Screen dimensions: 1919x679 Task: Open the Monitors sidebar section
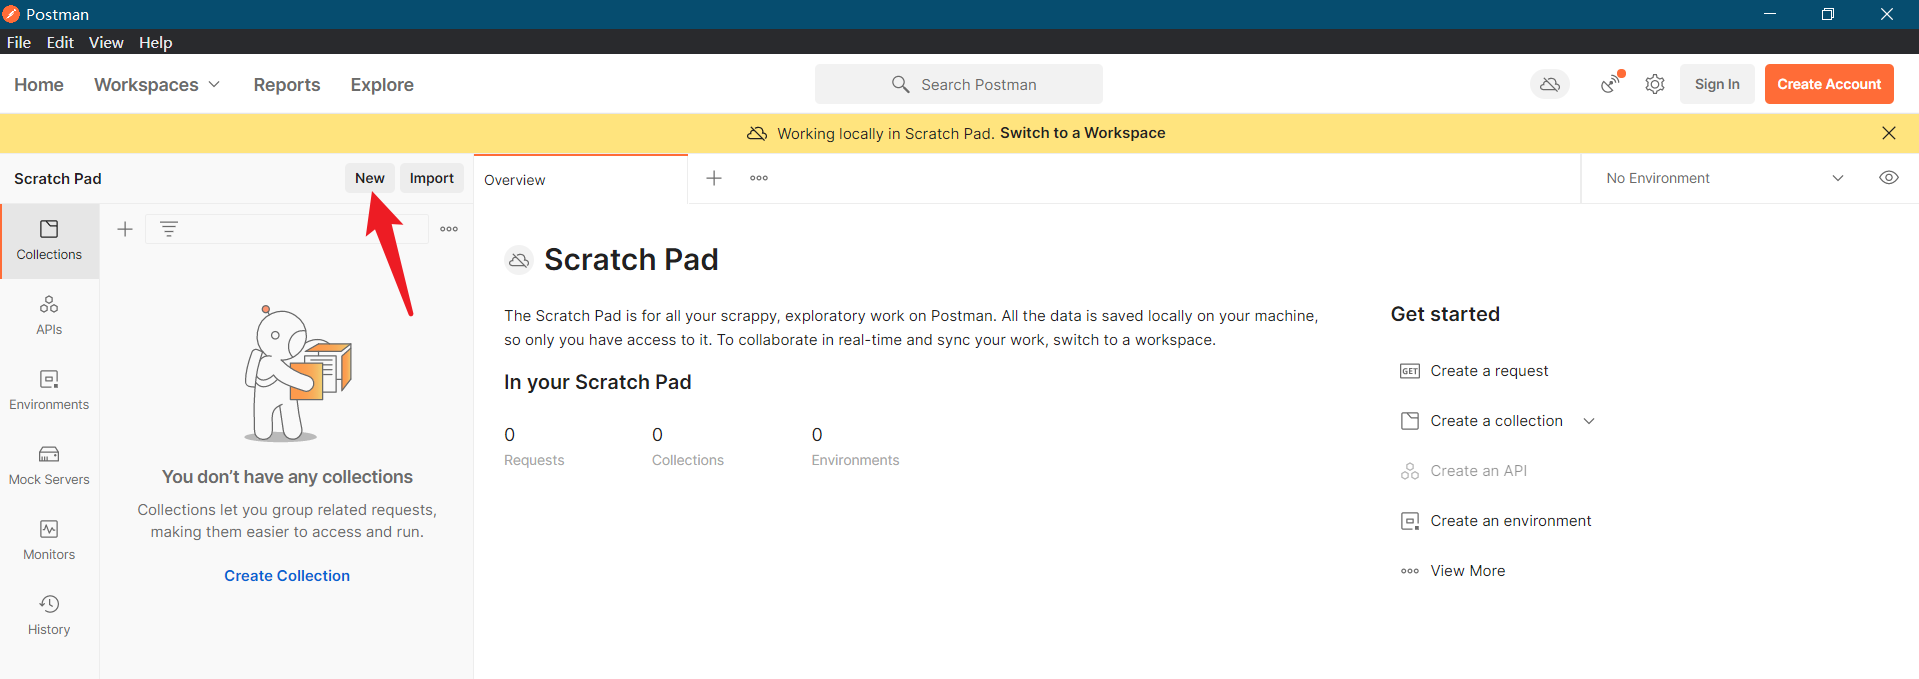[49, 541]
